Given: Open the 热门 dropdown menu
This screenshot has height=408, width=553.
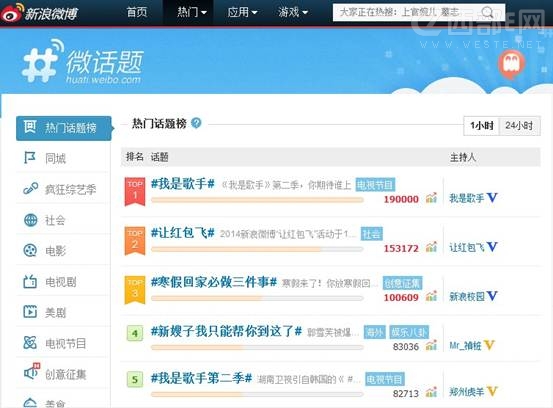Looking at the screenshot, I should (x=192, y=12).
